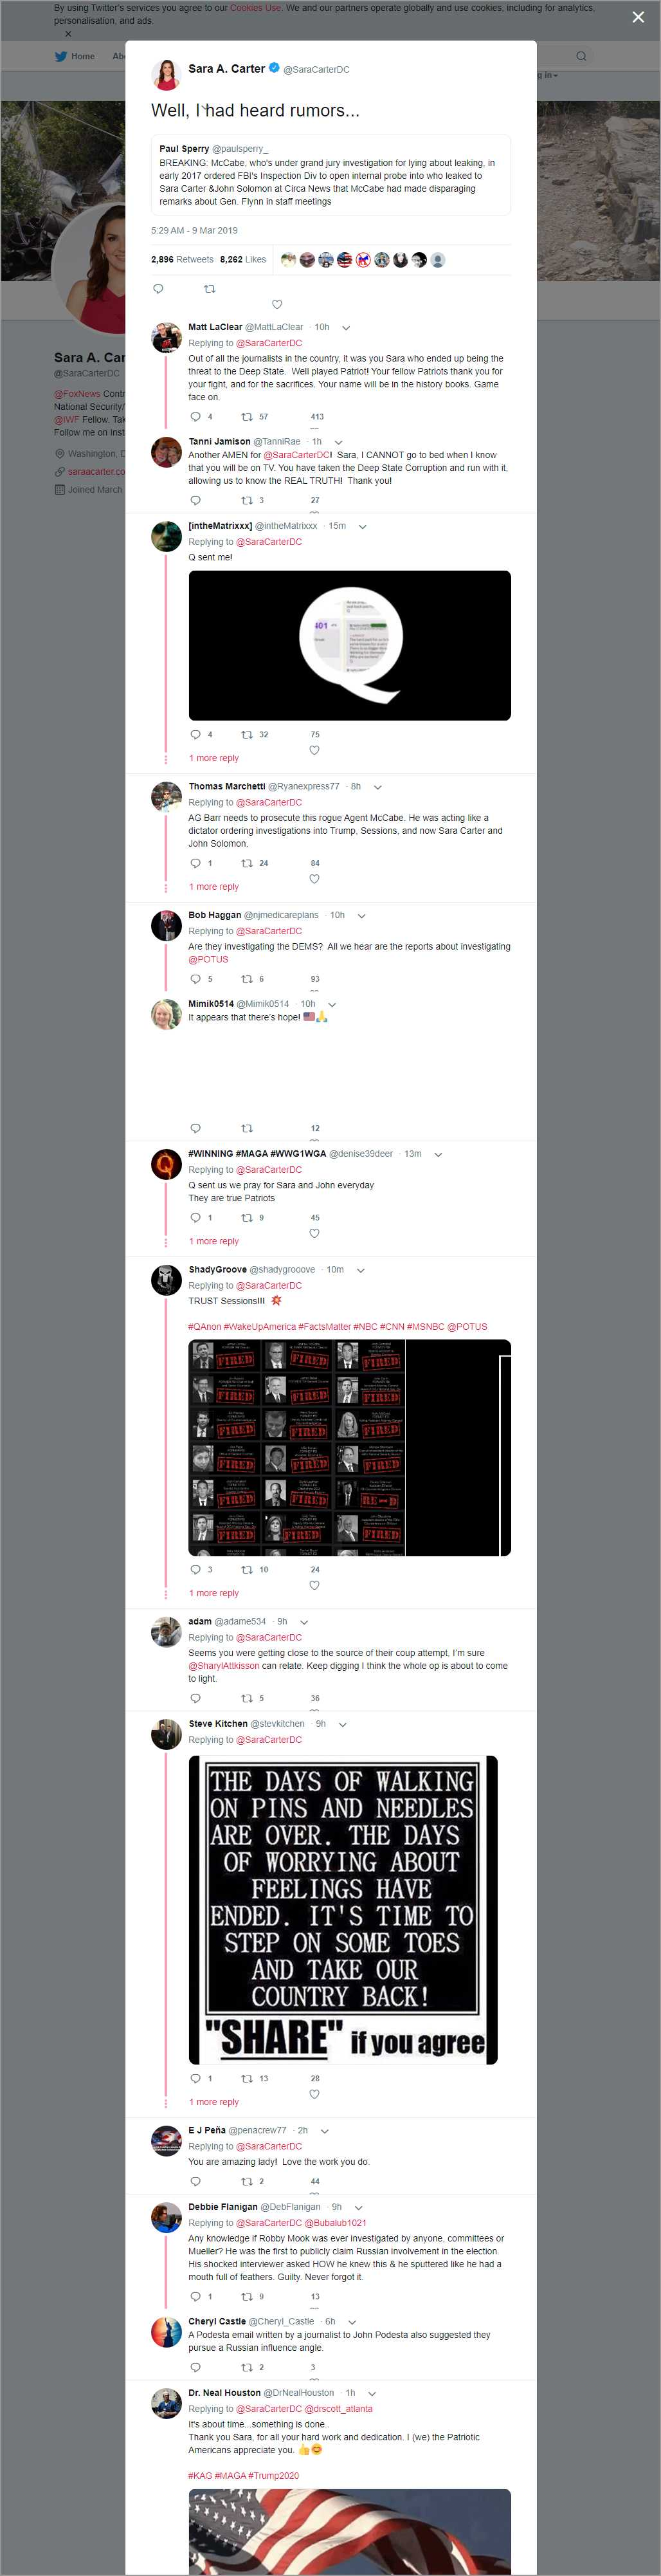
Task: Open the dropdown chevron on Matt LaClear's reply
Action: (x=346, y=327)
